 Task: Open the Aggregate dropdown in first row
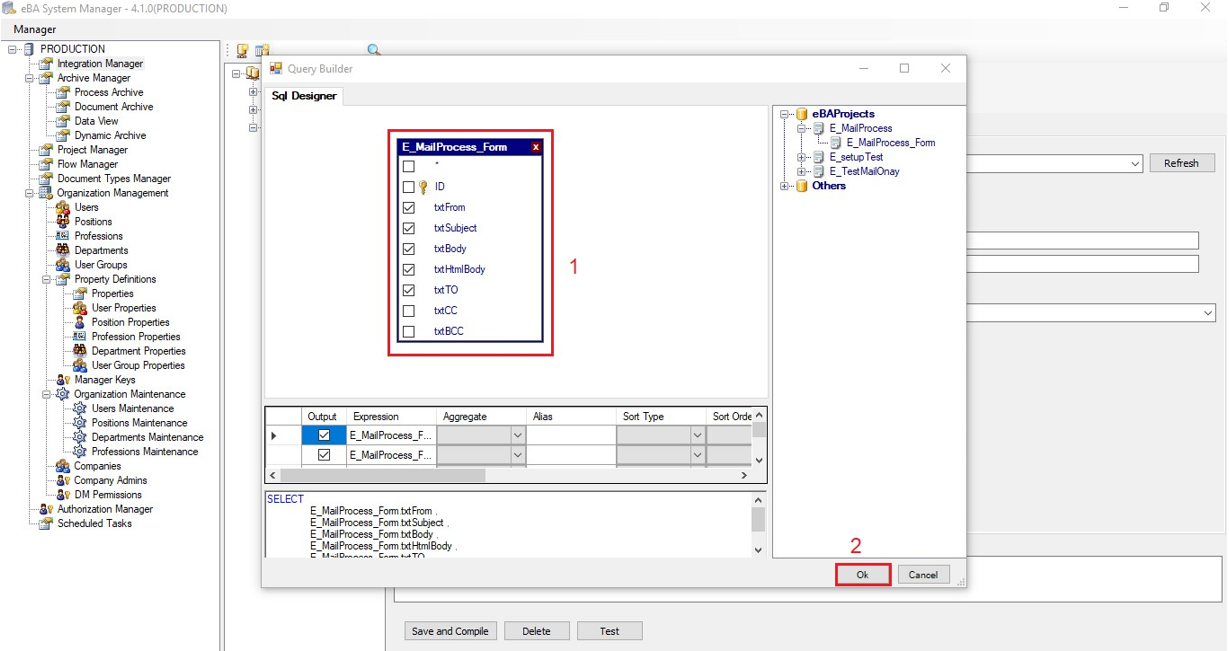click(517, 435)
